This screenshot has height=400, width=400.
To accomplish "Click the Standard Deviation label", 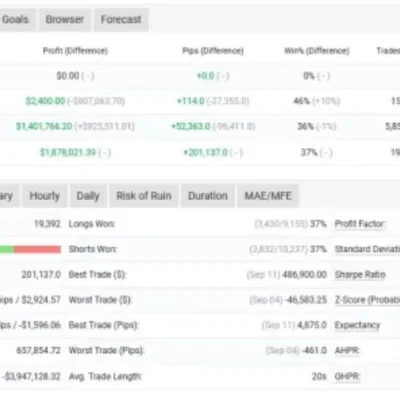I will 367,249.
